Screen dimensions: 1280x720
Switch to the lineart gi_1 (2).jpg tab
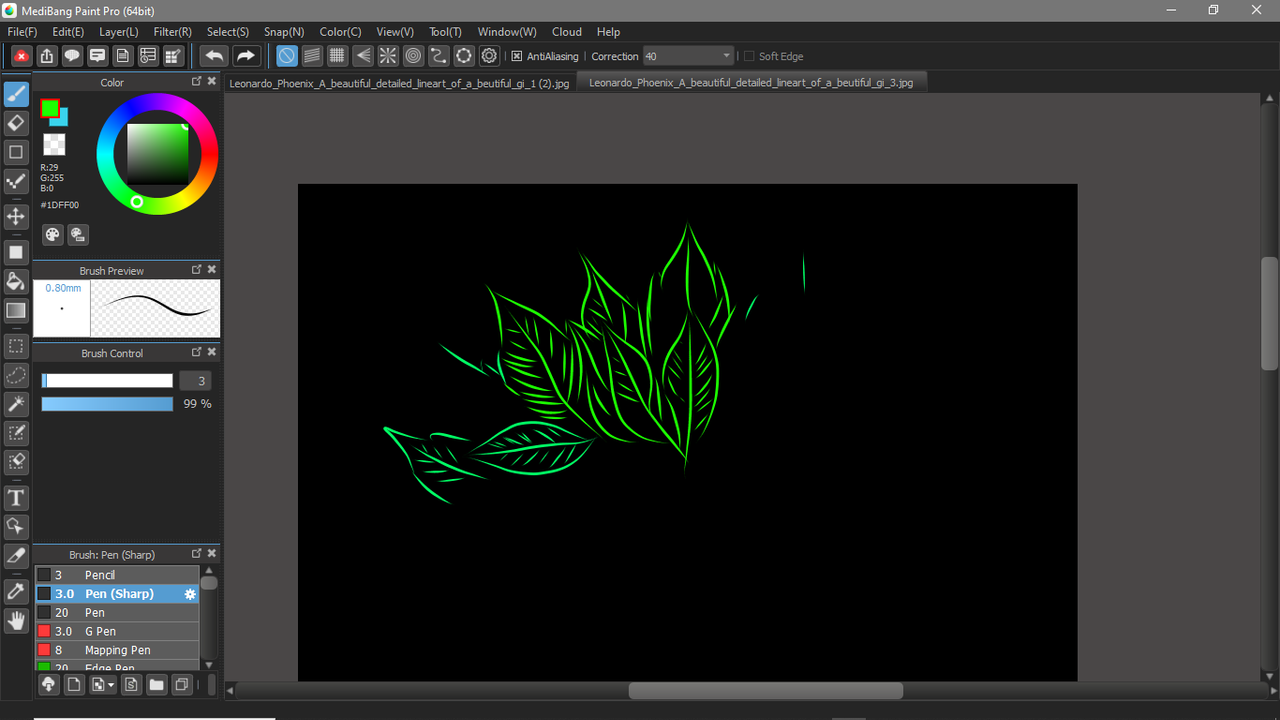tap(400, 83)
